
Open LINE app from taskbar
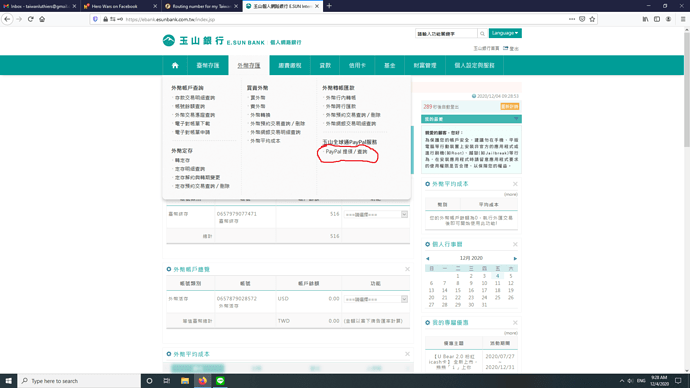[220, 381]
